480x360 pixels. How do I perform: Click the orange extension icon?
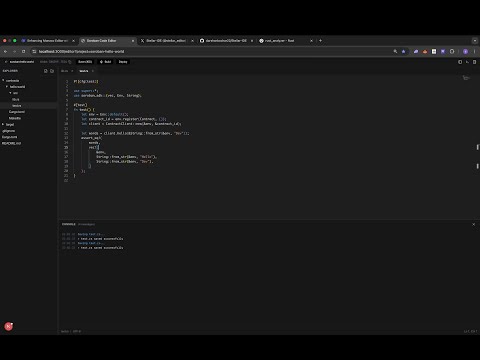425,51
